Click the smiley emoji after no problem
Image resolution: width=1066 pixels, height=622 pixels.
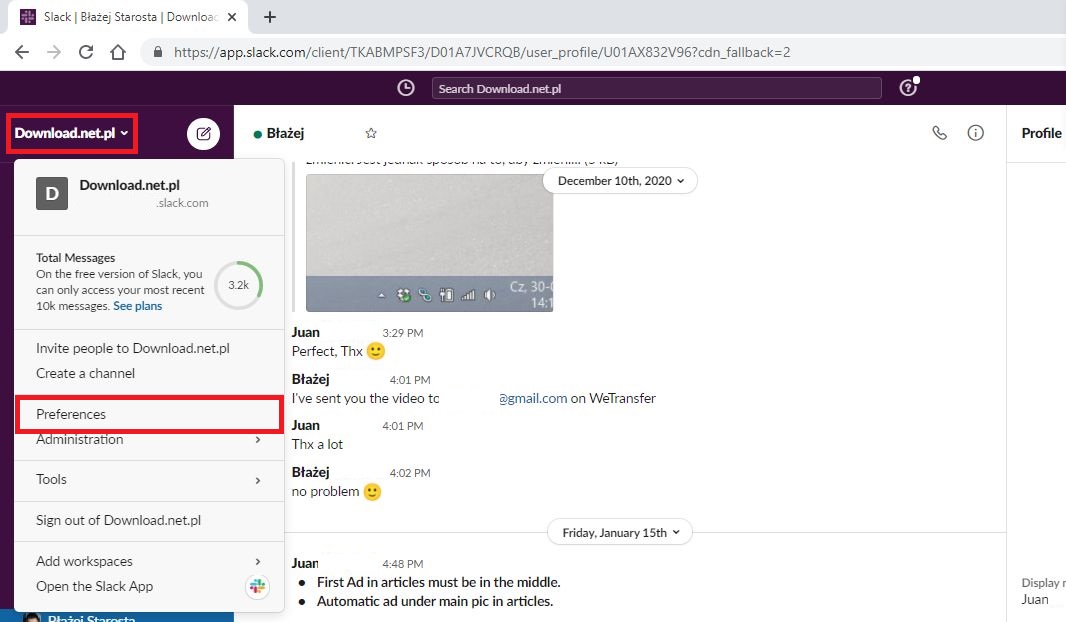(x=372, y=491)
